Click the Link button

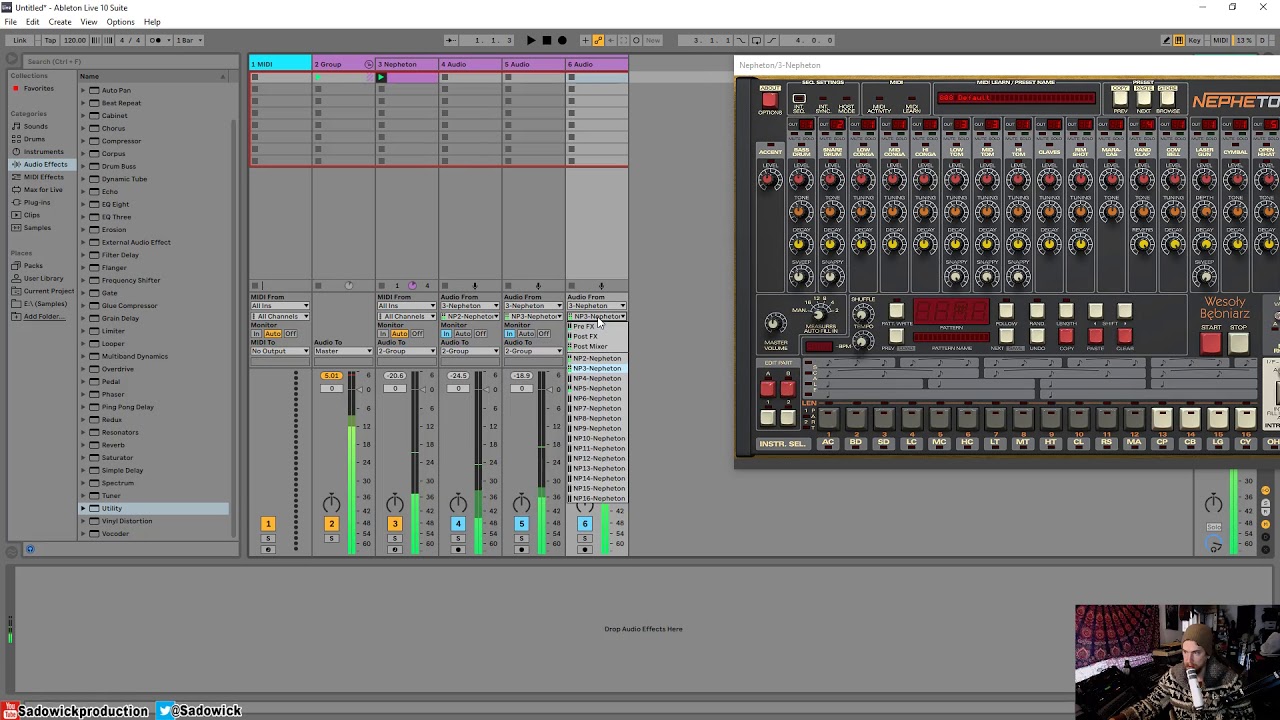click(x=20, y=40)
